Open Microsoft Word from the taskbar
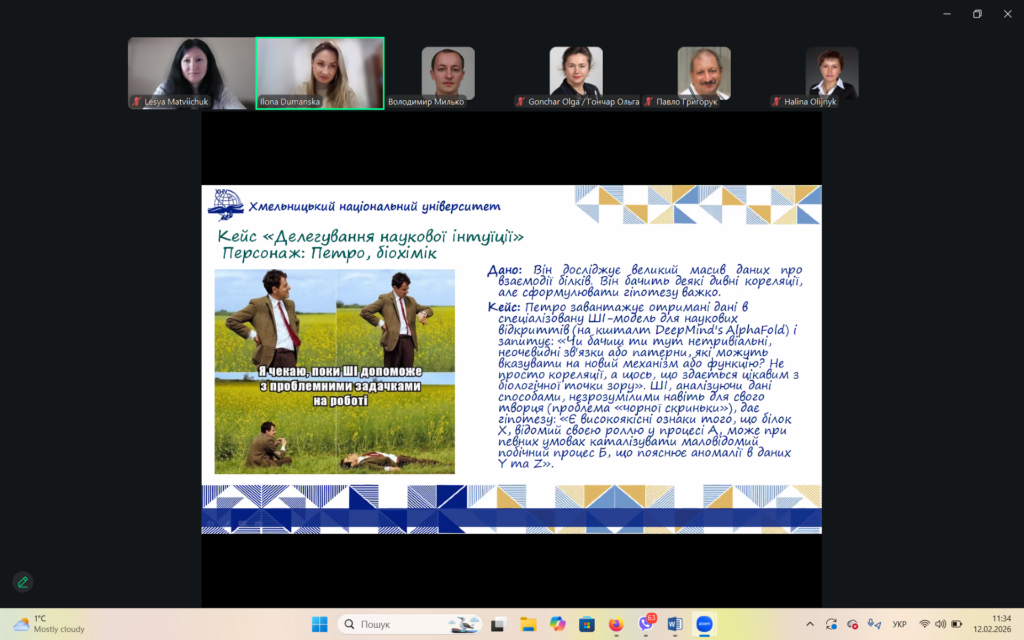 click(674, 624)
